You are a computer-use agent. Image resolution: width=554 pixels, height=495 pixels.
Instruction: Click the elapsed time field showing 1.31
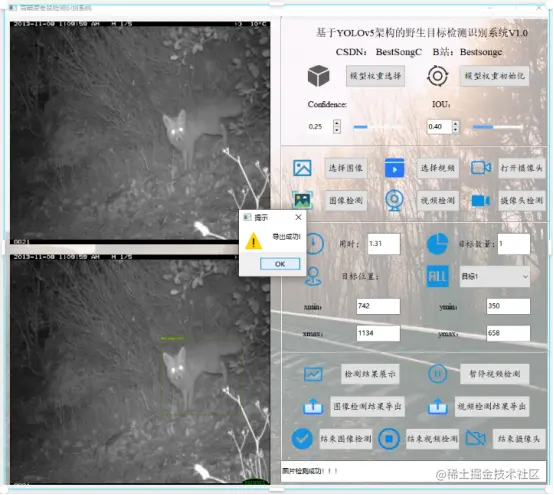[384, 244]
